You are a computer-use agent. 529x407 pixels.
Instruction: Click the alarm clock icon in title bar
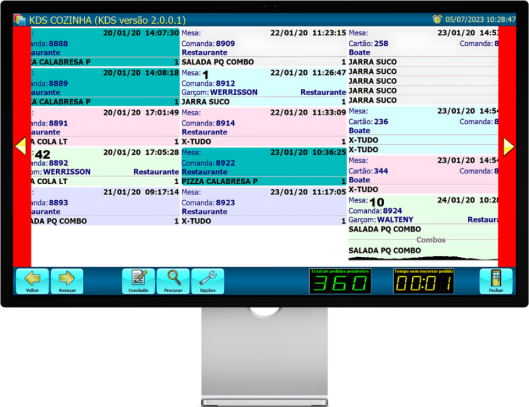coord(437,19)
